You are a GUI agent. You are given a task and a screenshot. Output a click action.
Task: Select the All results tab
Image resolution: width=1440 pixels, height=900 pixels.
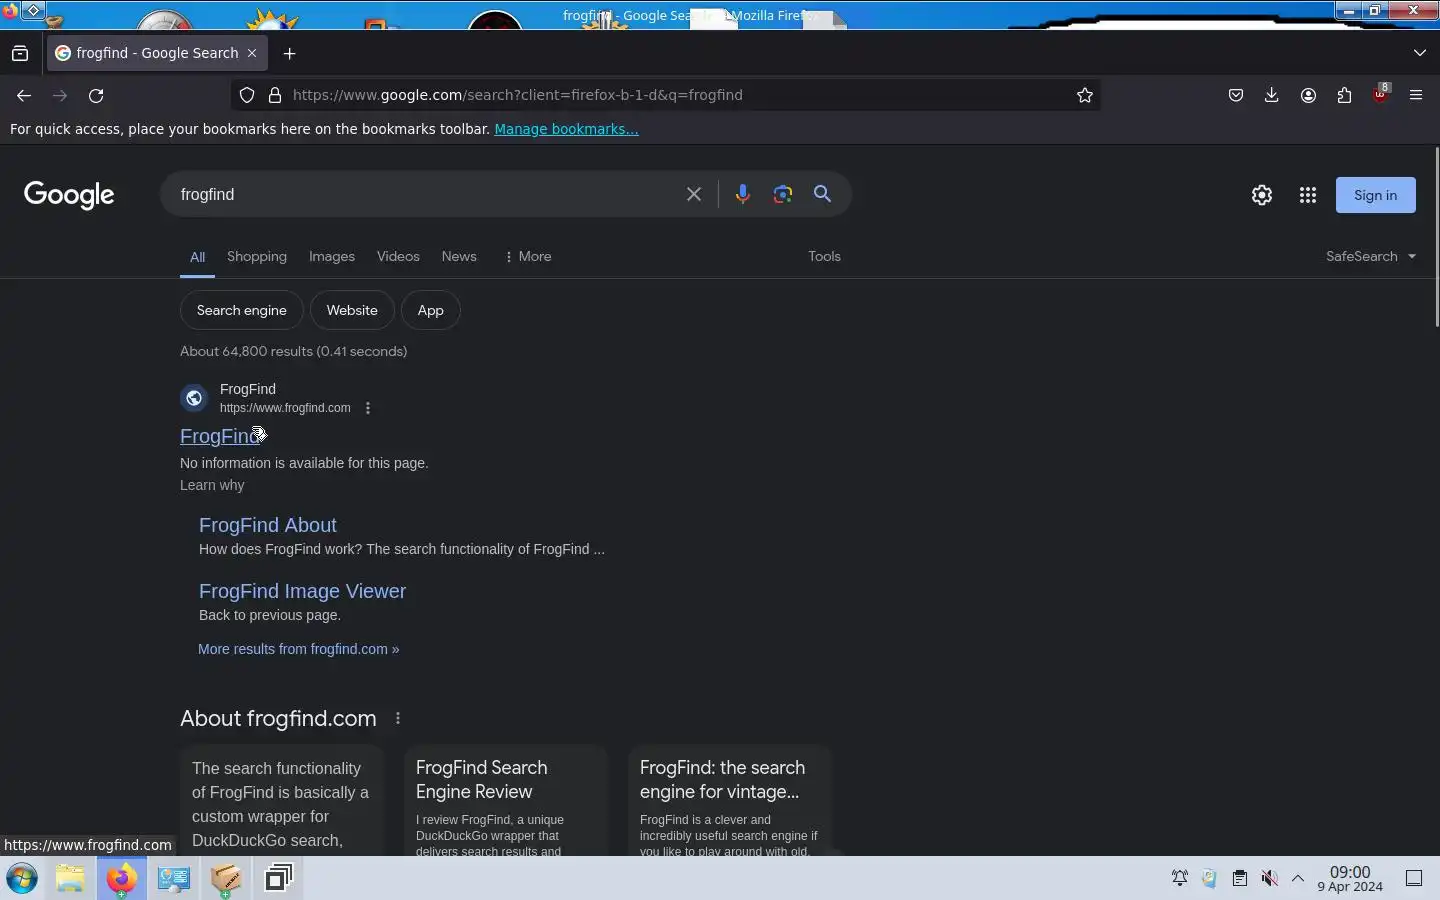coord(197,257)
